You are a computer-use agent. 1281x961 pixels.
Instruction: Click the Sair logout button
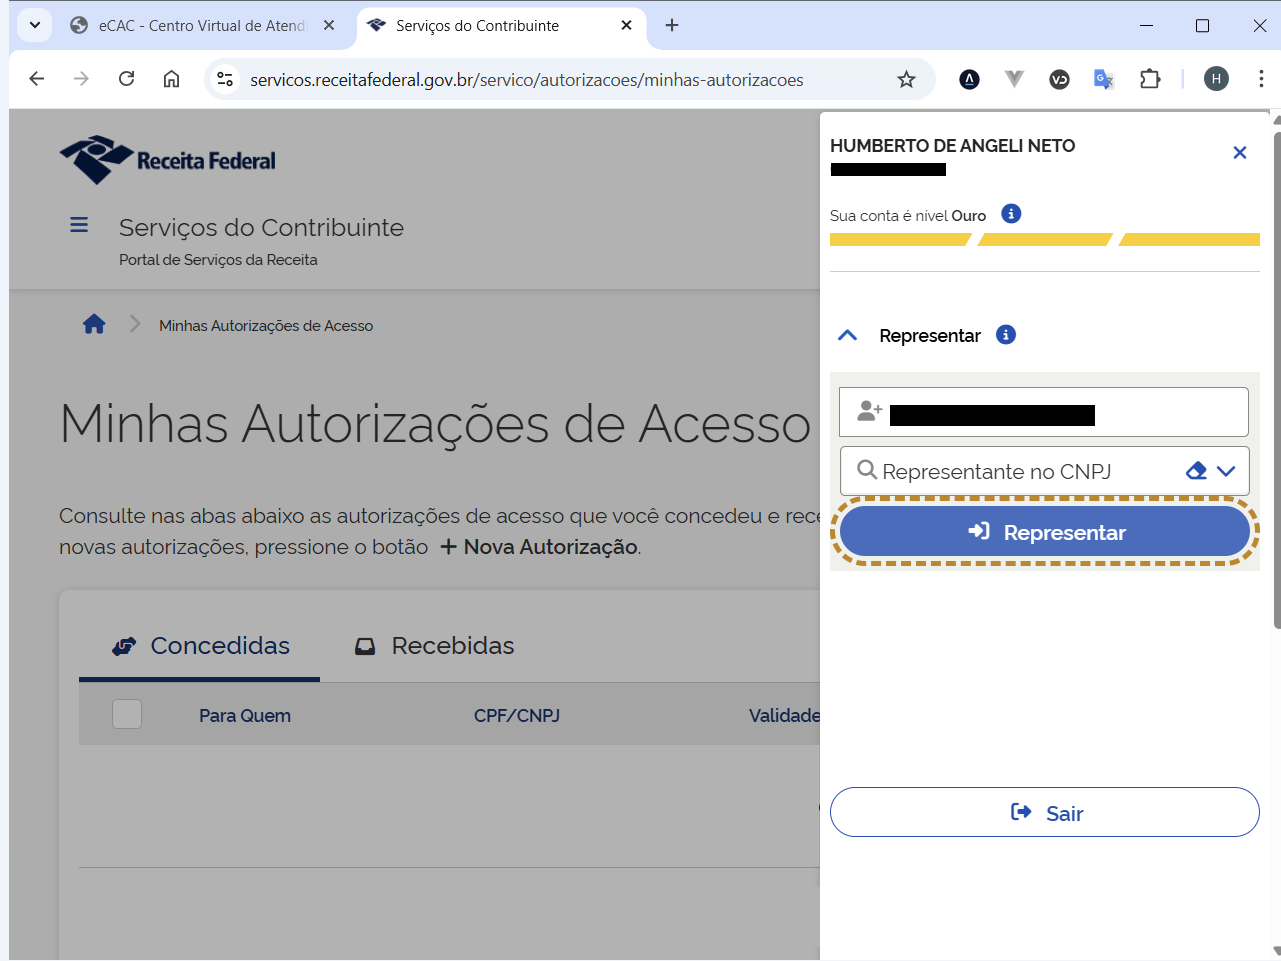[x=1044, y=812]
